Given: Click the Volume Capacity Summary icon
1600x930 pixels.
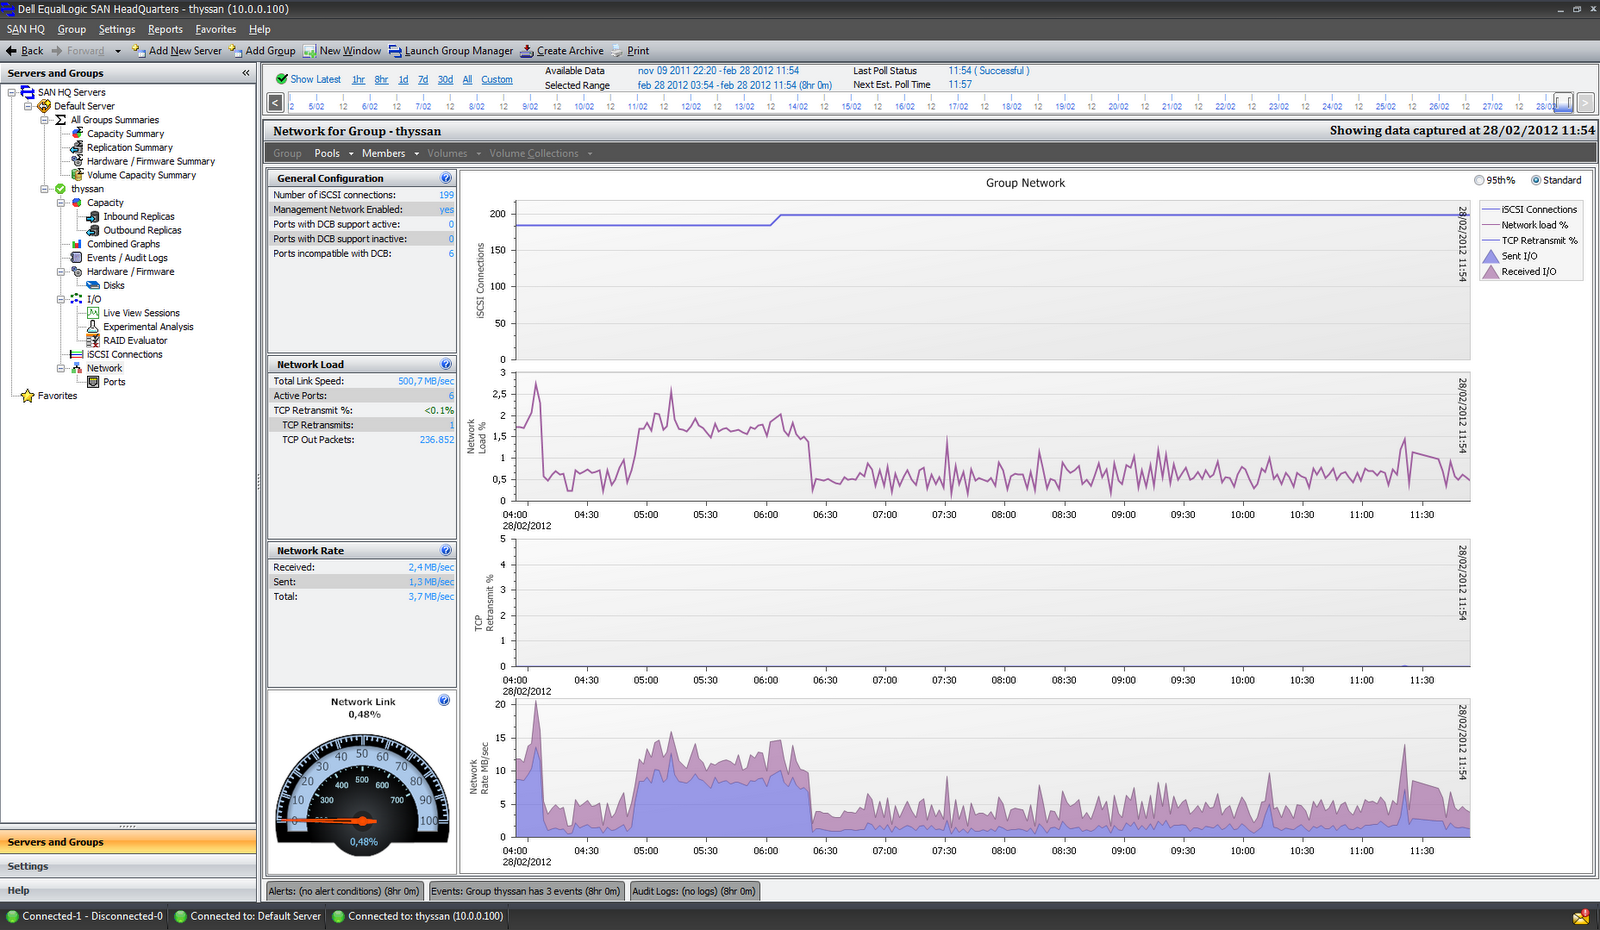Looking at the screenshot, I should [x=77, y=175].
